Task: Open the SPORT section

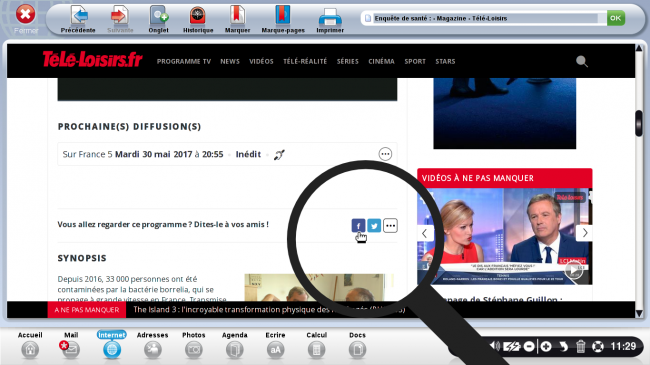Action: 415,61
